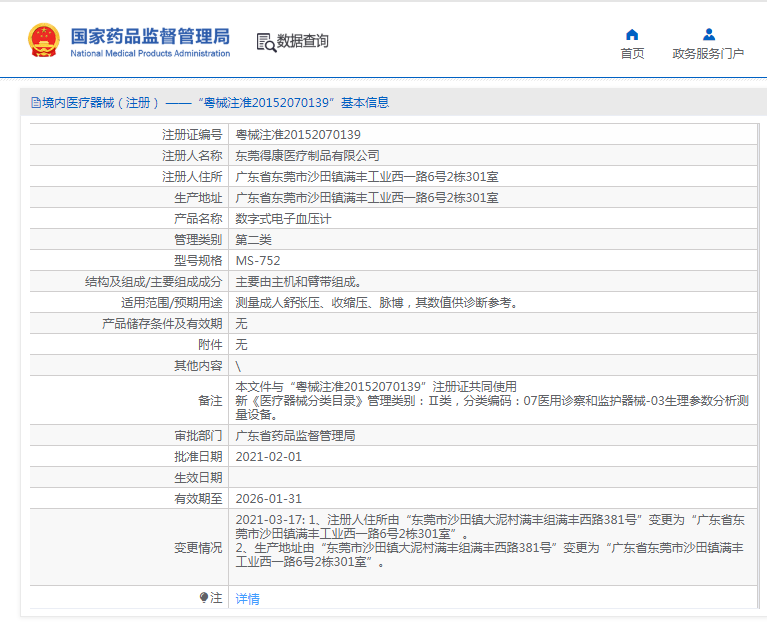Click the 生效日期 label
Screen dimensions: 767x628
(x=198, y=478)
